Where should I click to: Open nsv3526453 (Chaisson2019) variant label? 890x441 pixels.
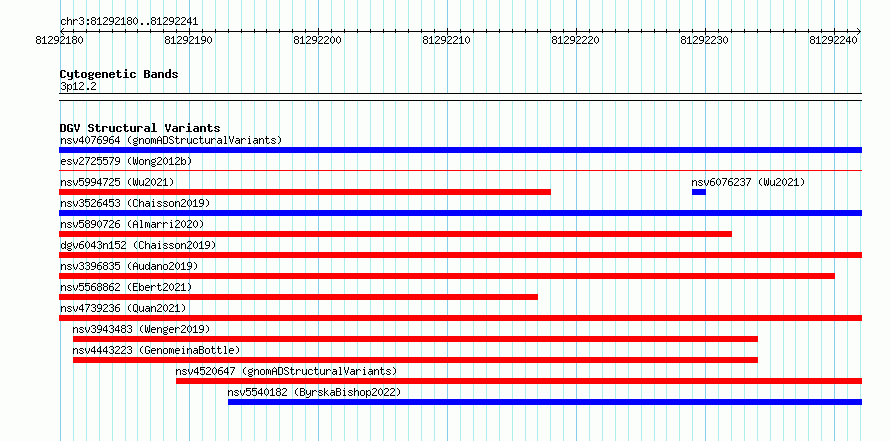[135, 203]
